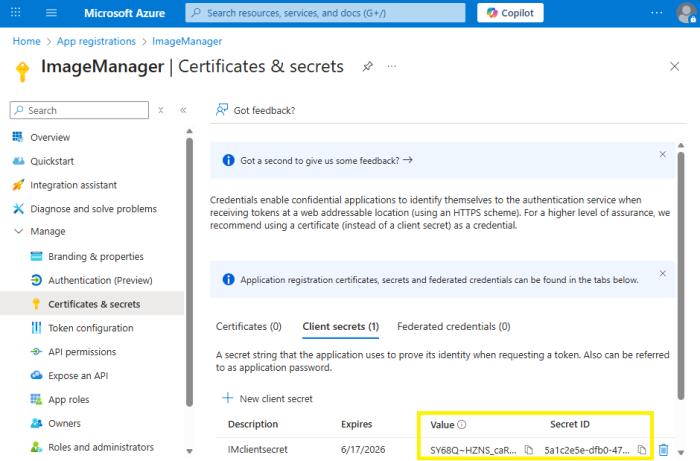Click the Copilot button
This screenshot has width=700, height=461.
pyautogui.click(x=510, y=13)
